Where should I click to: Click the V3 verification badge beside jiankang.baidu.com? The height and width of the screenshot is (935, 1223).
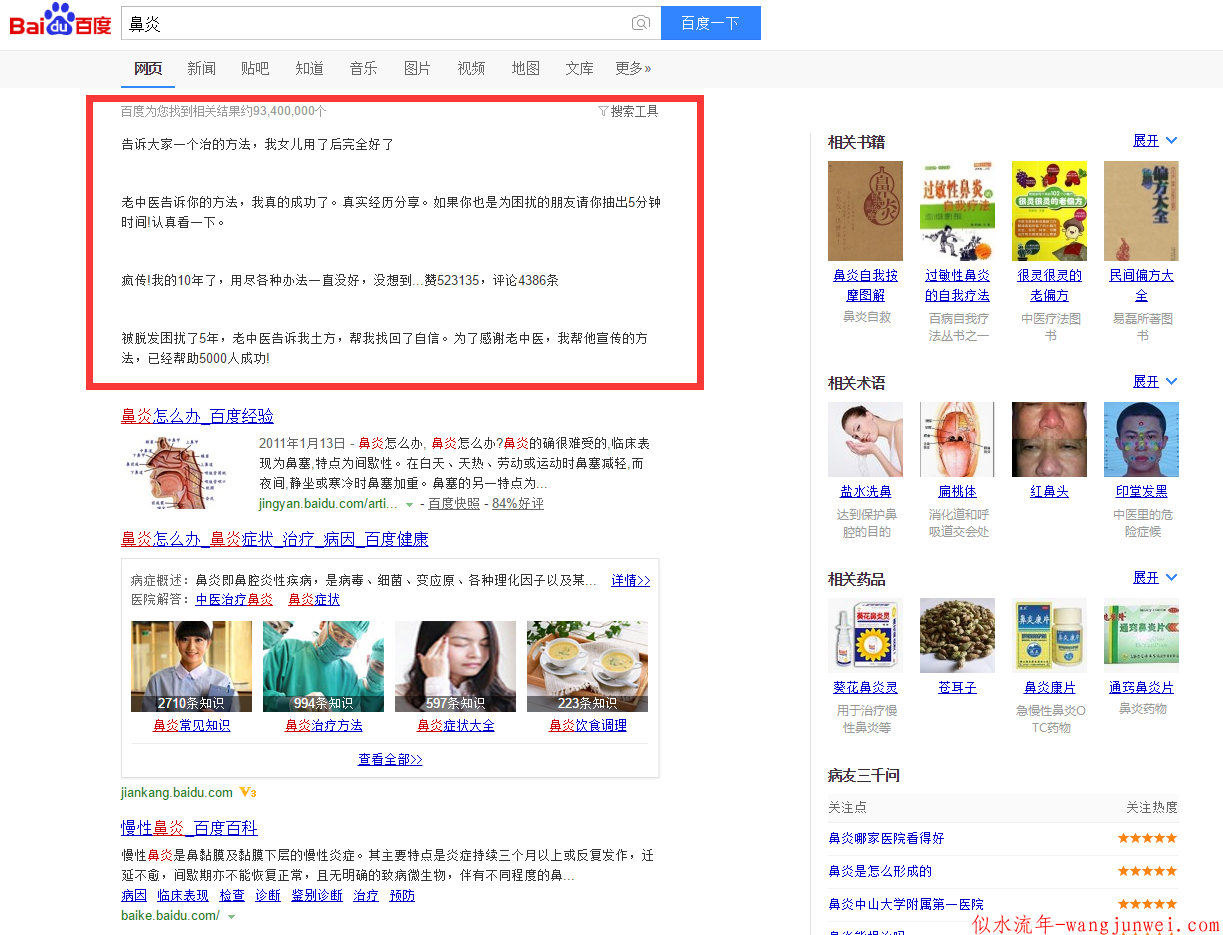[x=248, y=793]
